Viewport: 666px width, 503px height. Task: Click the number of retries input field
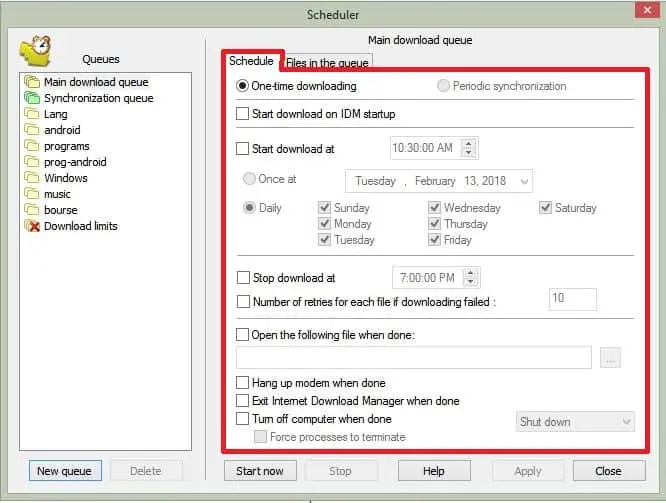tap(572, 299)
